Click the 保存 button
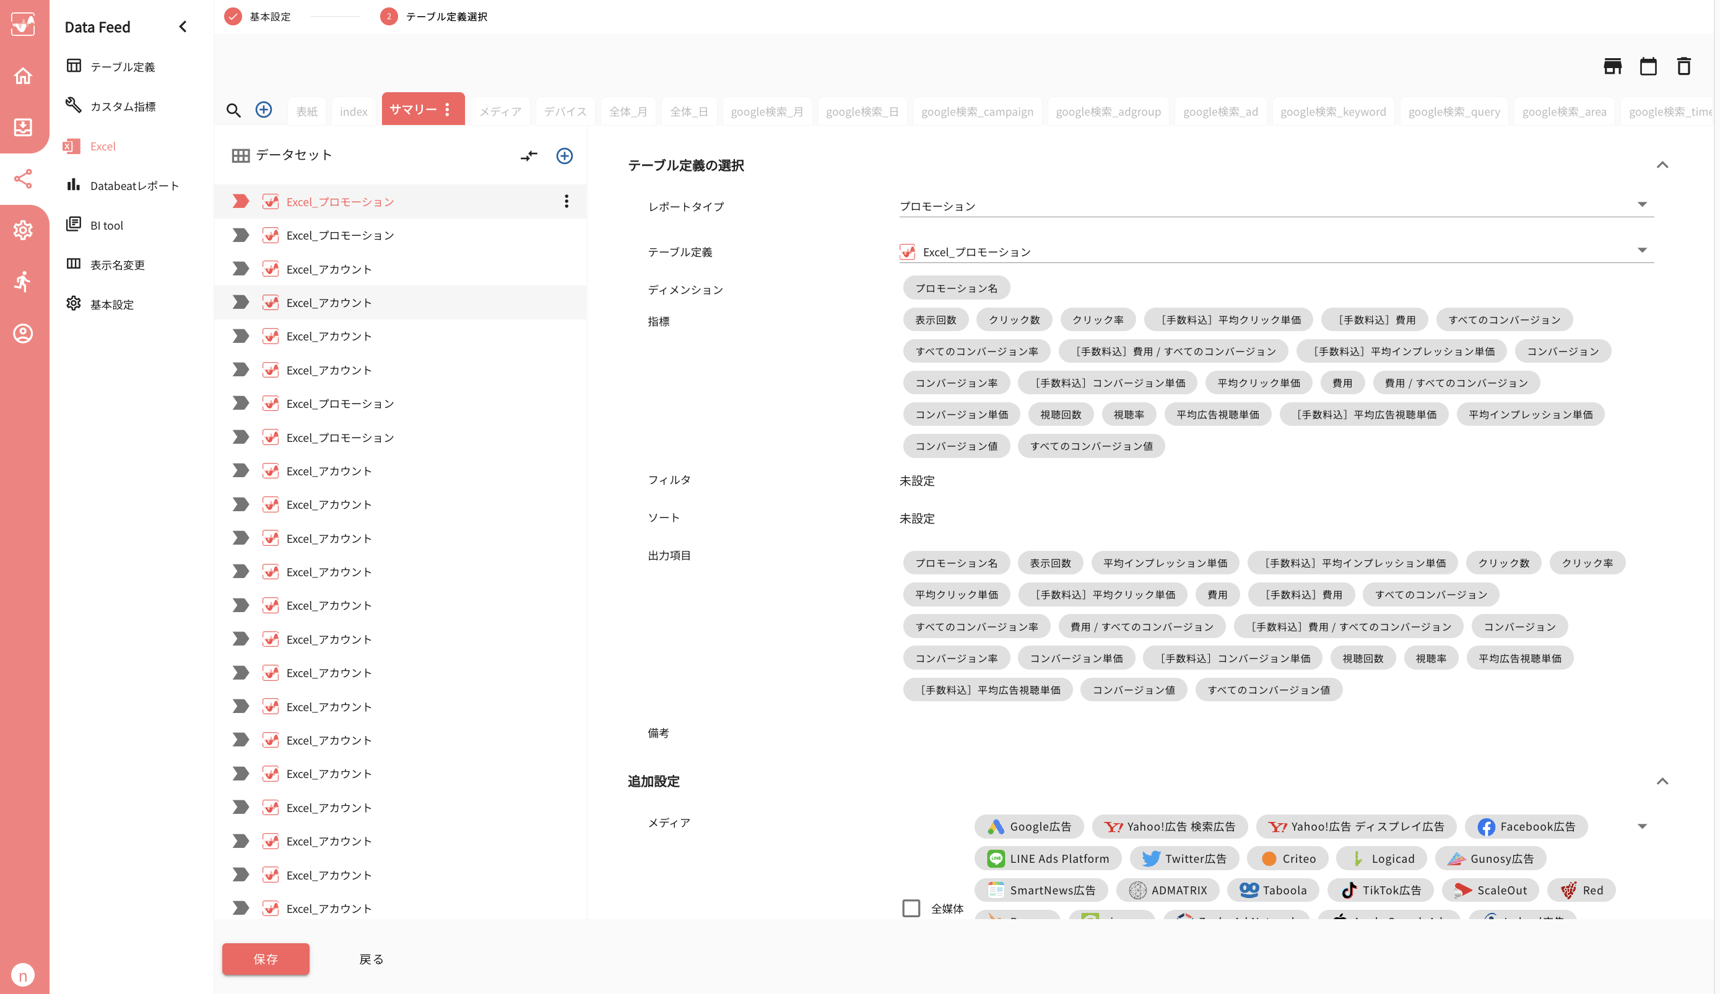This screenshot has width=1720, height=994. [x=265, y=958]
